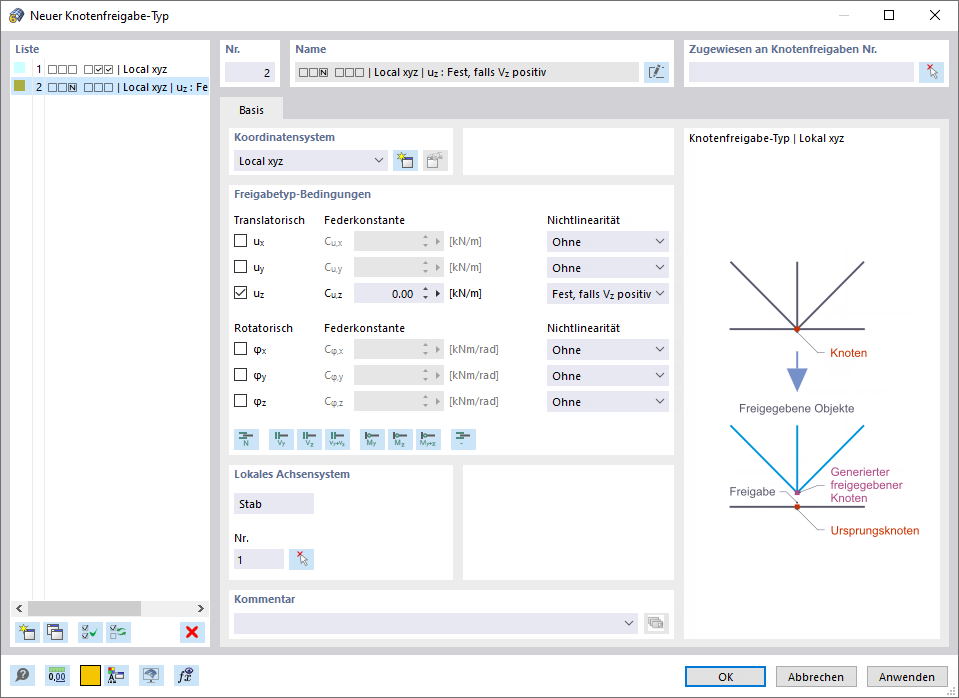Click the edit name icon next to Name field
The height and width of the screenshot is (698, 959).
pyautogui.click(x=656, y=72)
